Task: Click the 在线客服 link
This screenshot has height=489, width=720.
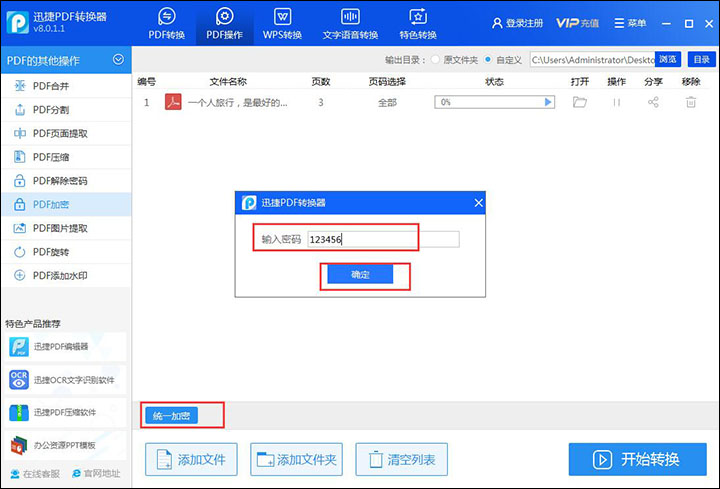Action: pos(35,473)
